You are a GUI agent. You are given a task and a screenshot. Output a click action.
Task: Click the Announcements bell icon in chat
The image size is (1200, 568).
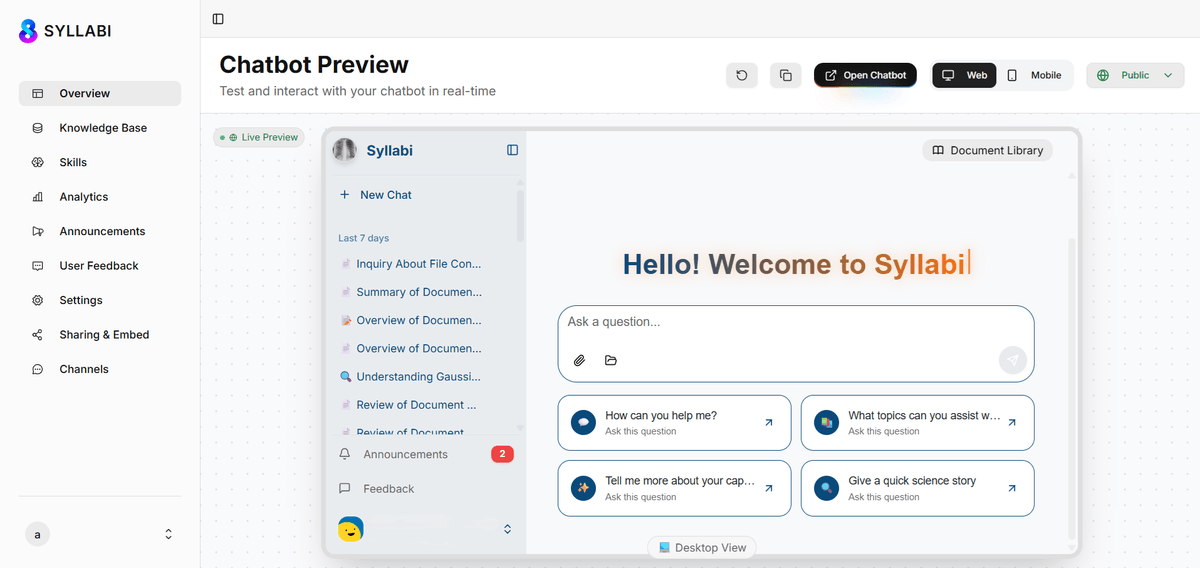pyautogui.click(x=345, y=454)
